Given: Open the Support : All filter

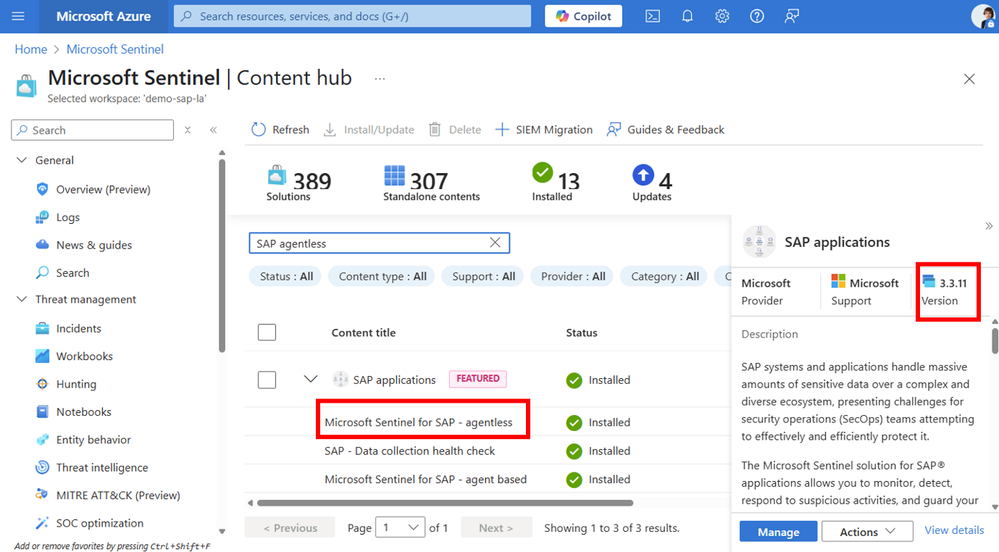Looking at the screenshot, I should (x=484, y=276).
